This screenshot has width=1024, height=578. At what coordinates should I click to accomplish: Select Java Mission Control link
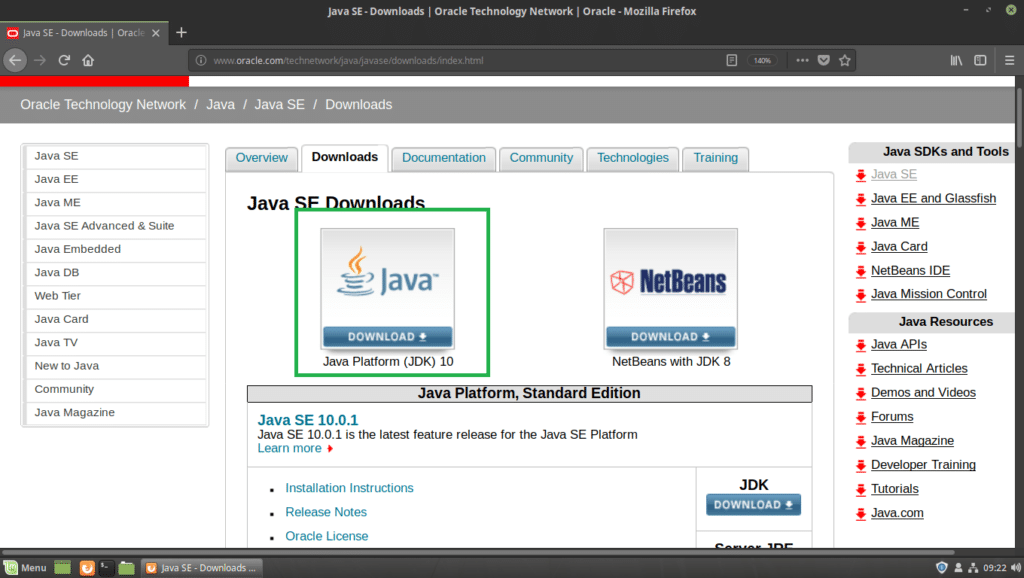(x=929, y=294)
